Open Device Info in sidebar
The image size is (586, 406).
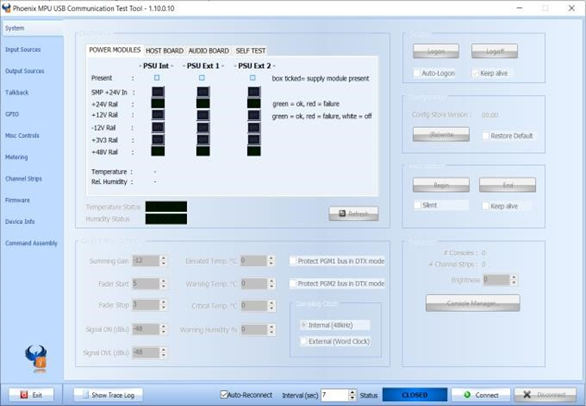pos(20,221)
